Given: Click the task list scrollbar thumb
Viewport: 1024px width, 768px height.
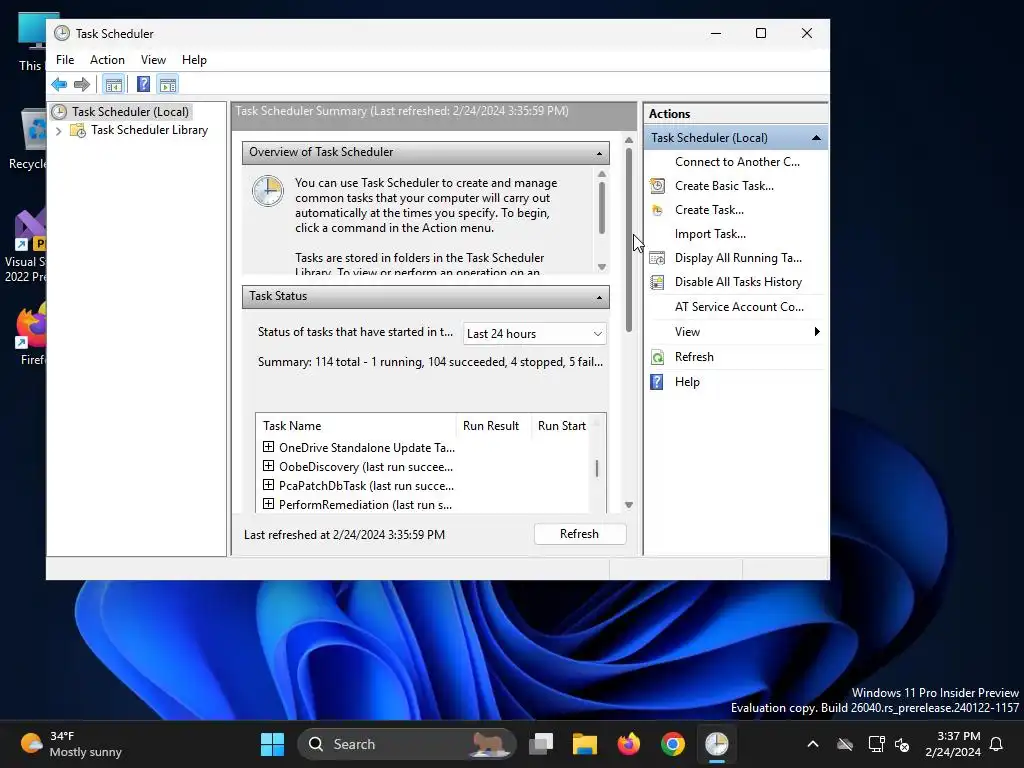Looking at the screenshot, I should (597, 468).
